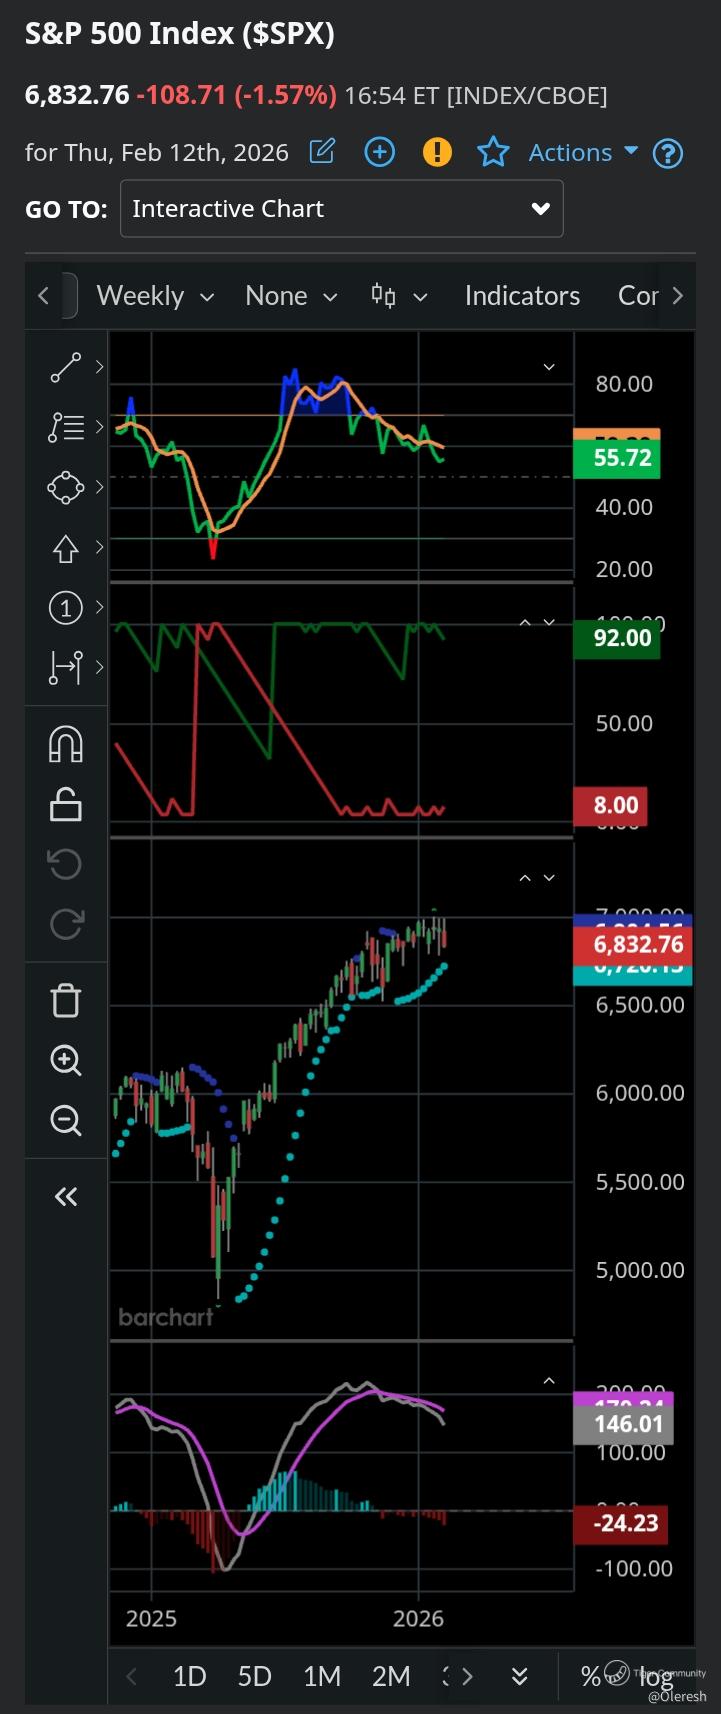The width and height of the screenshot is (721, 1714).
Task: Click the Comparison toolbar item
Action: click(638, 296)
